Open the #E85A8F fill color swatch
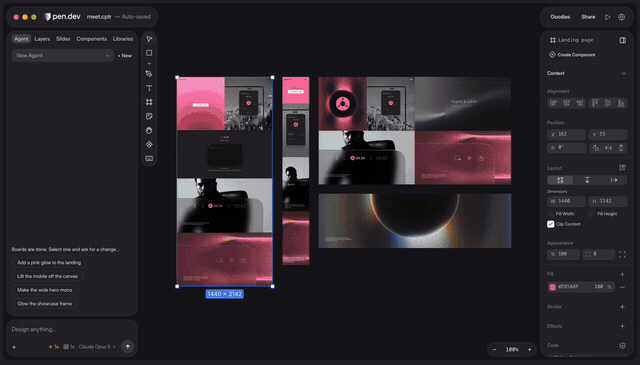This screenshot has height=365, width=640. pos(552,287)
